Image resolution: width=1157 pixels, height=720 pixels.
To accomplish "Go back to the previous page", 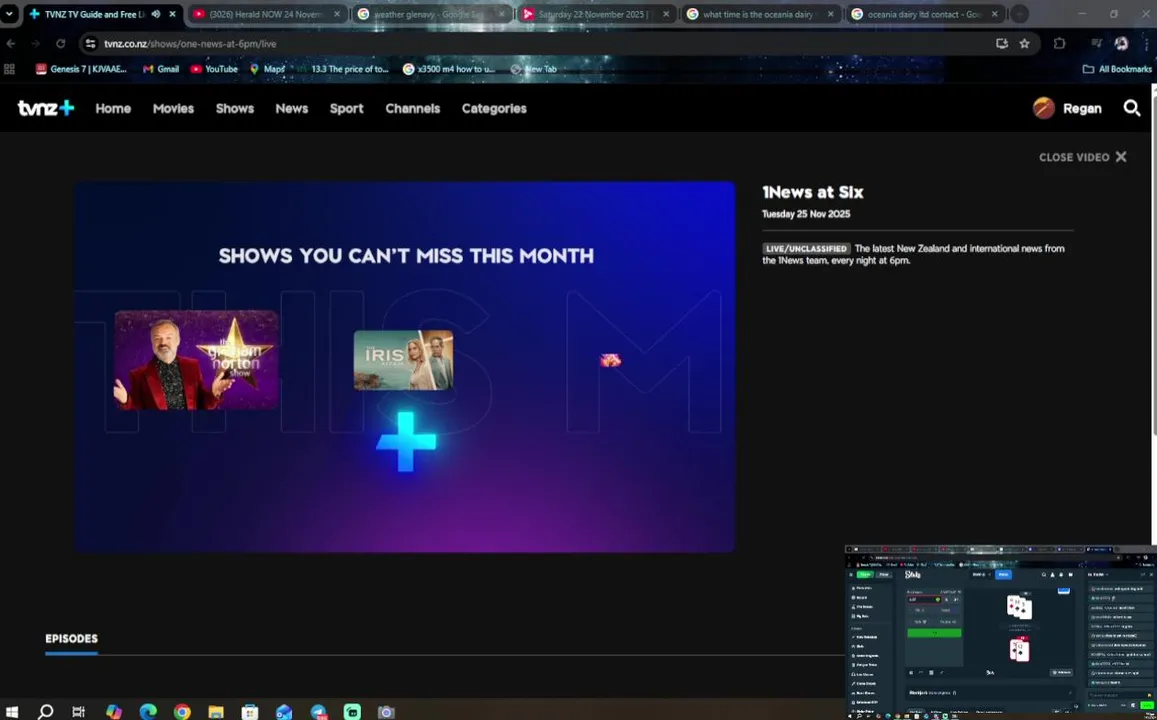I will (x=10, y=44).
